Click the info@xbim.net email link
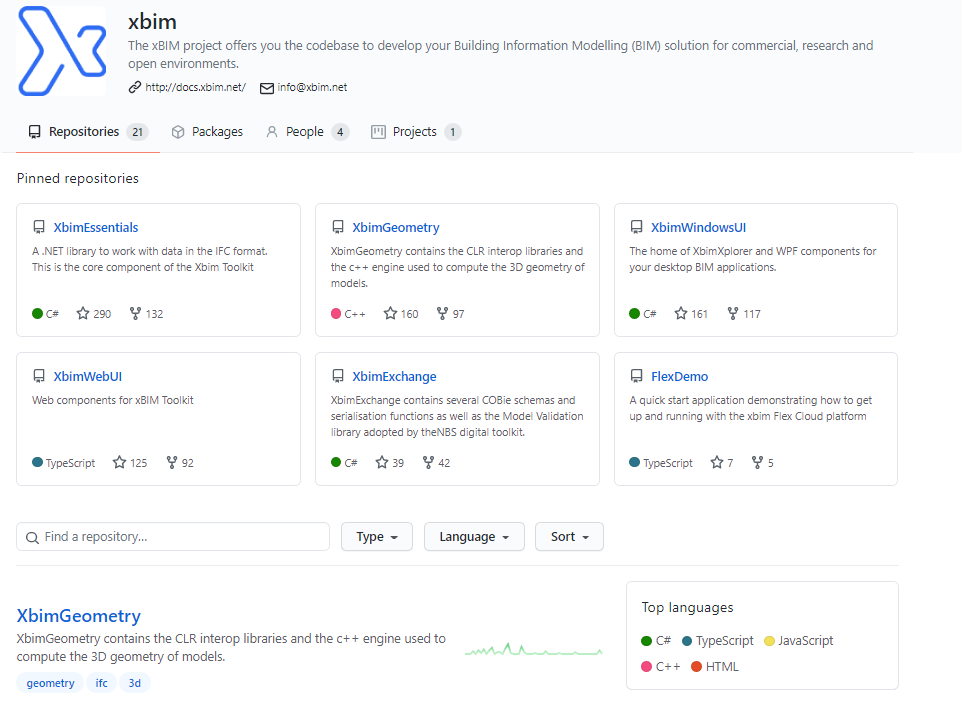The height and width of the screenshot is (701, 962). click(x=312, y=88)
